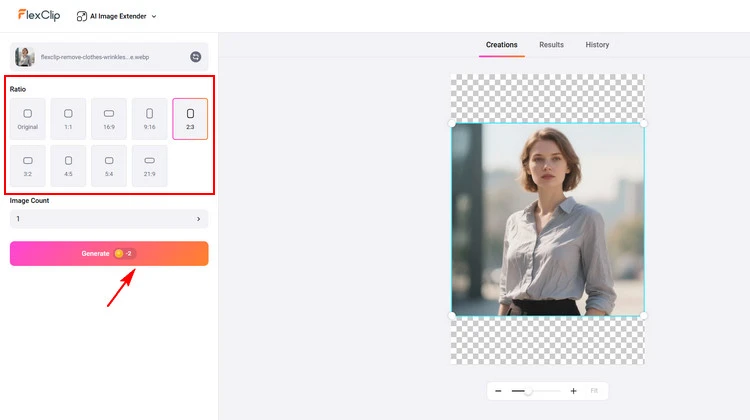
Task: Click the bottom-right resize handle of image
Action: tap(644, 316)
